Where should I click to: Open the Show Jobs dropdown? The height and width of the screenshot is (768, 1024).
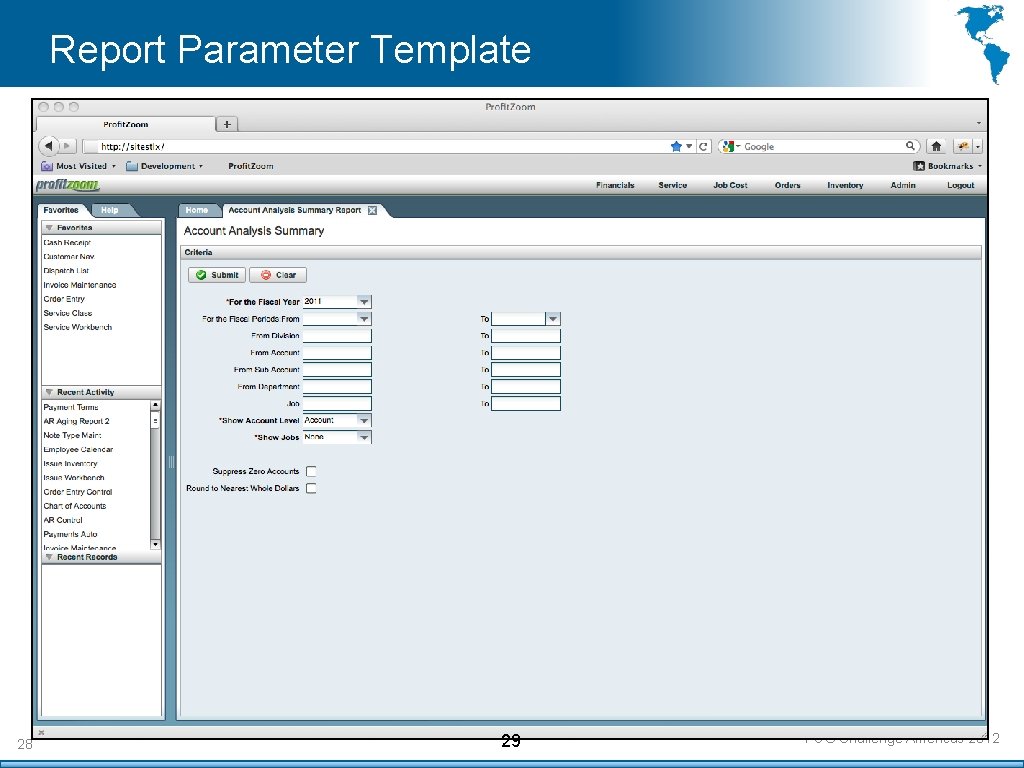tap(364, 438)
